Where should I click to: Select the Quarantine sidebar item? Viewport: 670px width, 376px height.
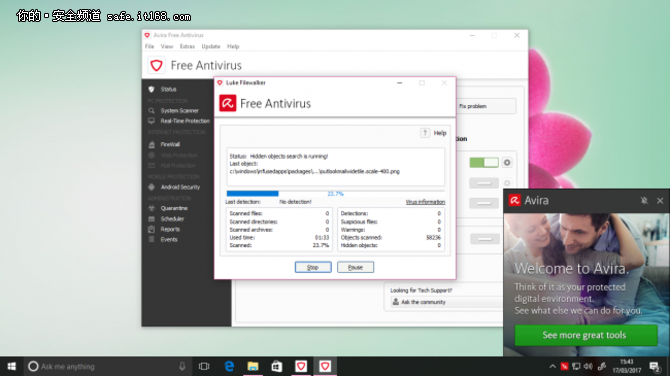(174, 209)
